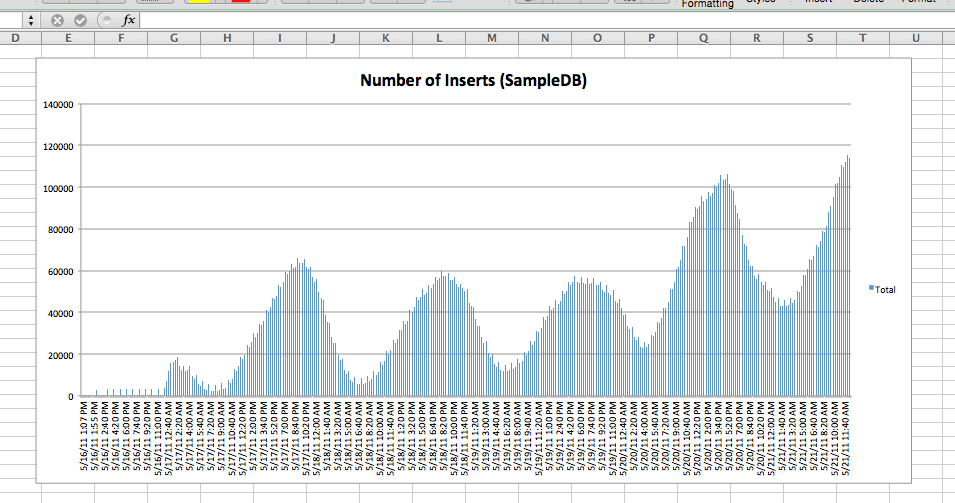This screenshot has width=955, height=503.
Task: Select column N header
Action: coord(545,38)
